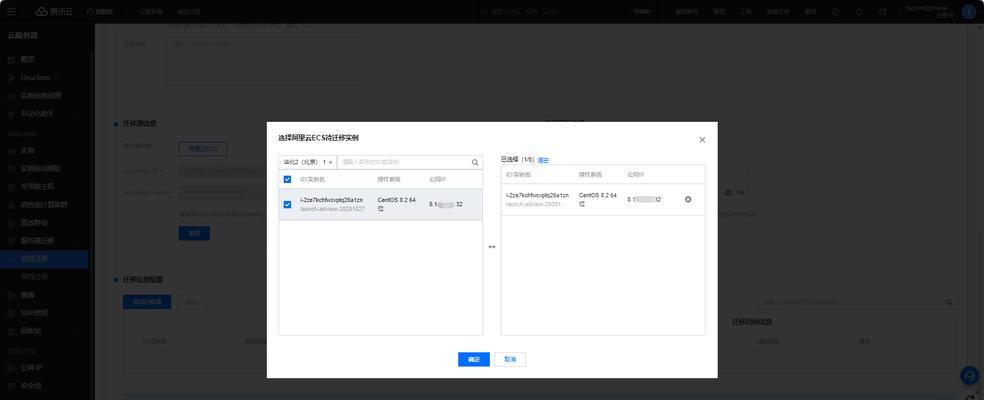Go to the console home icon
This screenshot has width=984, height=400.
pos(90,11)
